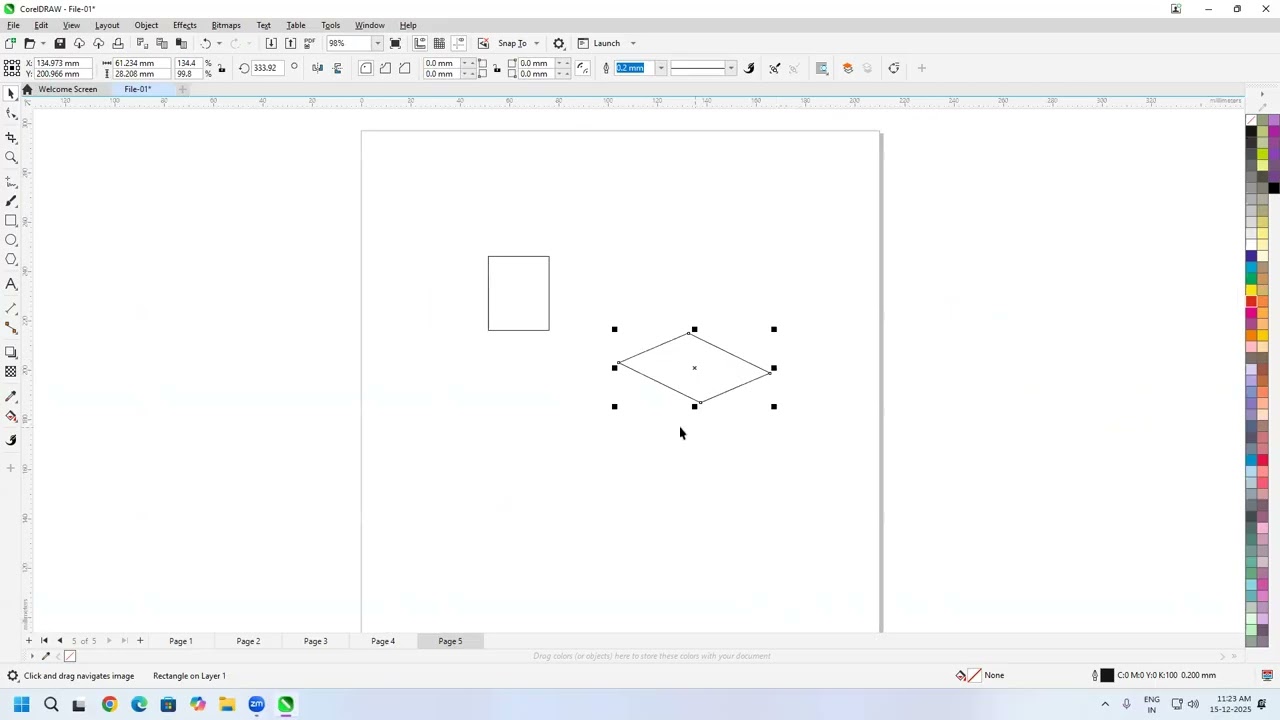
Task: Click the rotation angle field
Action: [266, 68]
